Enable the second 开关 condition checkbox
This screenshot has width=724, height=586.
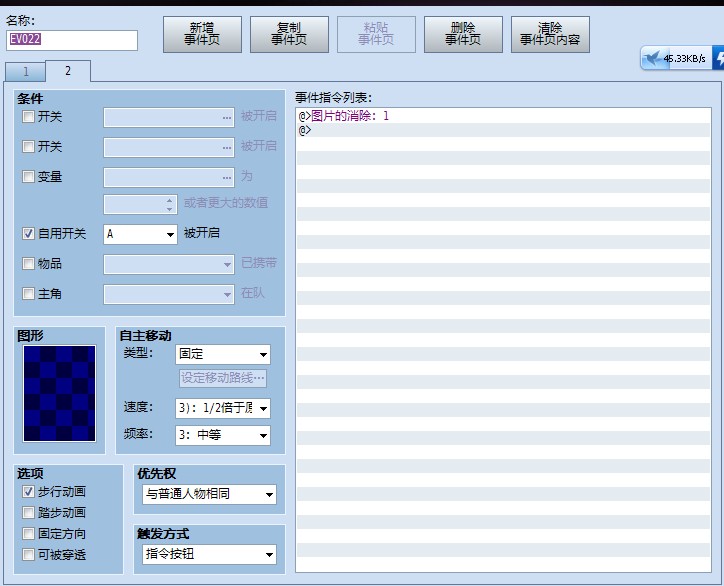tap(28, 146)
